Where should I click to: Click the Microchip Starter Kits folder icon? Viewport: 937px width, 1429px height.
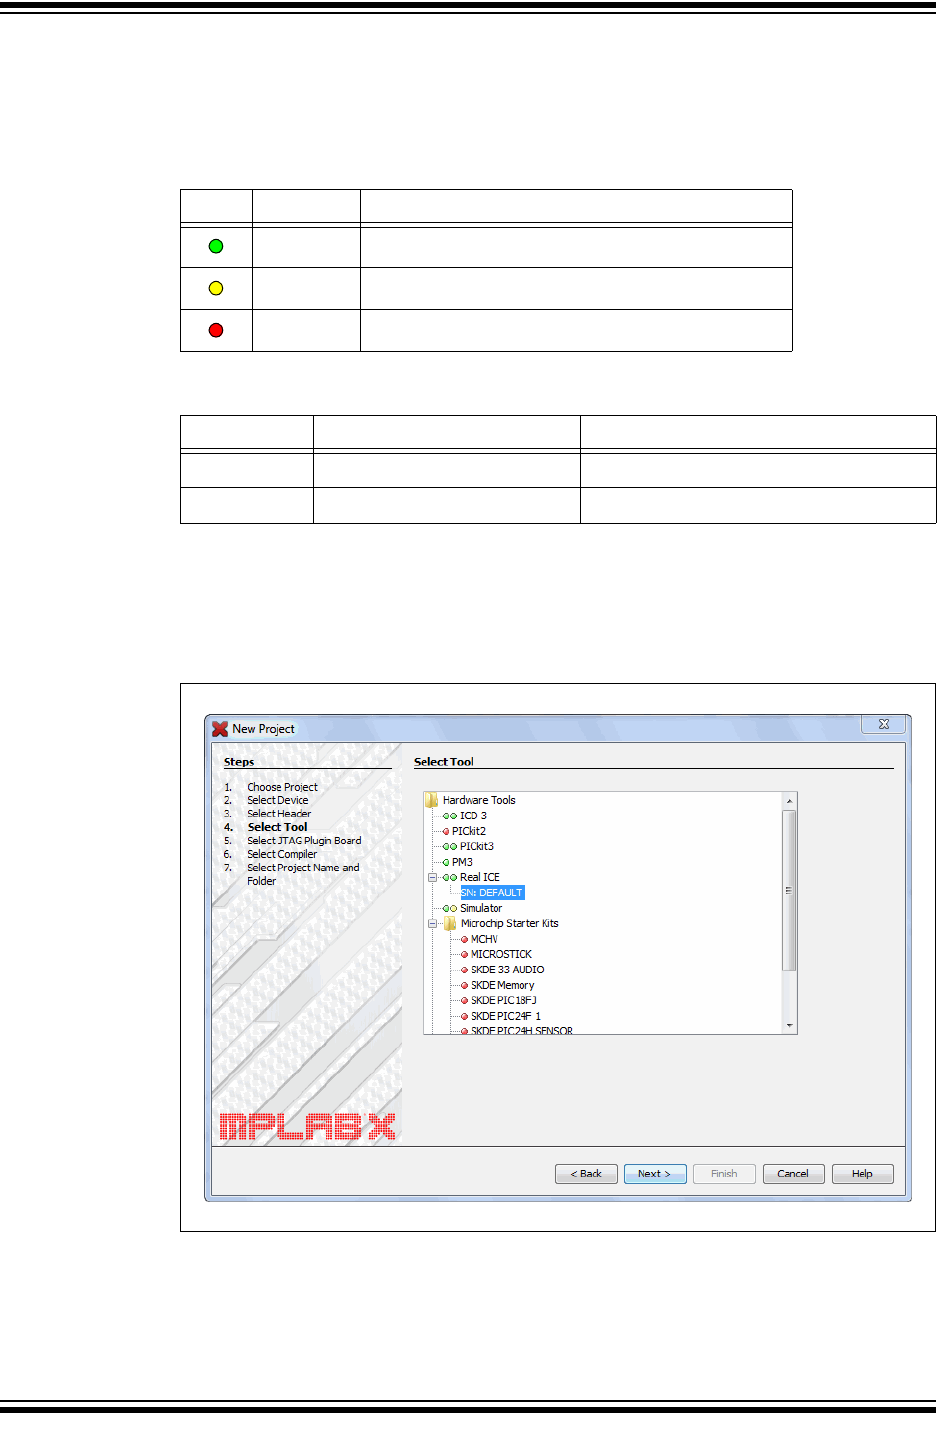coord(450,923)
